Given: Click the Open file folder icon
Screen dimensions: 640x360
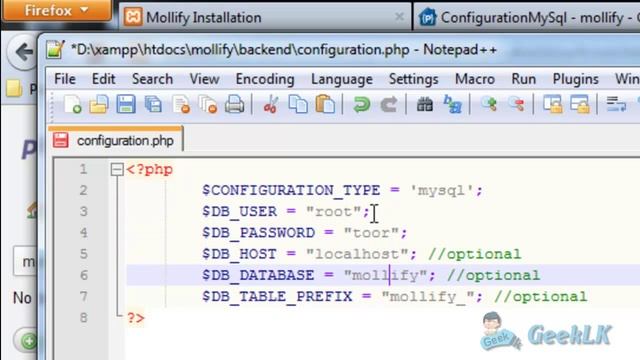Looking at the screenshot, I should point(99,105).
